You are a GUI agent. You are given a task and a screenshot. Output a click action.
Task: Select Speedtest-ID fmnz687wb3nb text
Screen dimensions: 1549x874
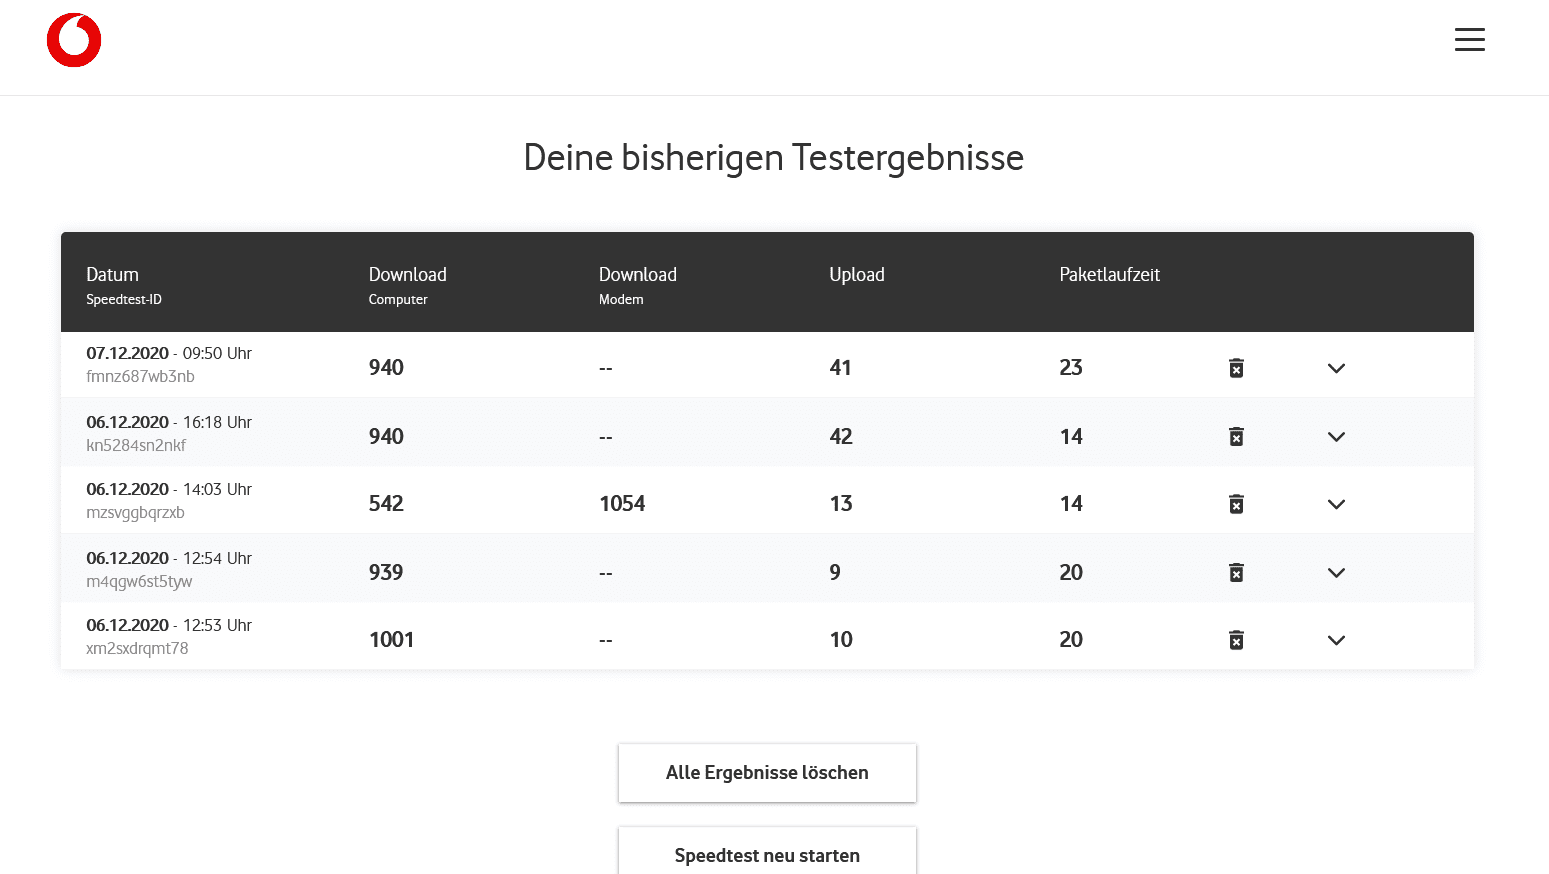click(140, 377)
